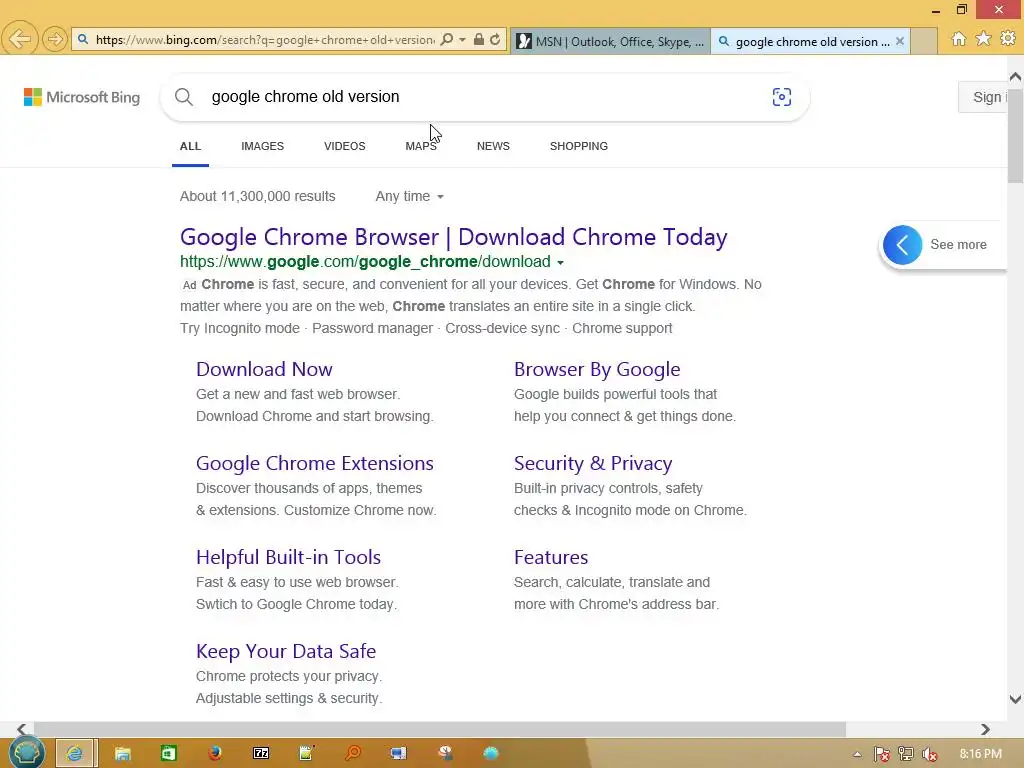Open the notepad icon in taskbar
Viewport: 1024px width, 768px height.
tap(306, 754)
